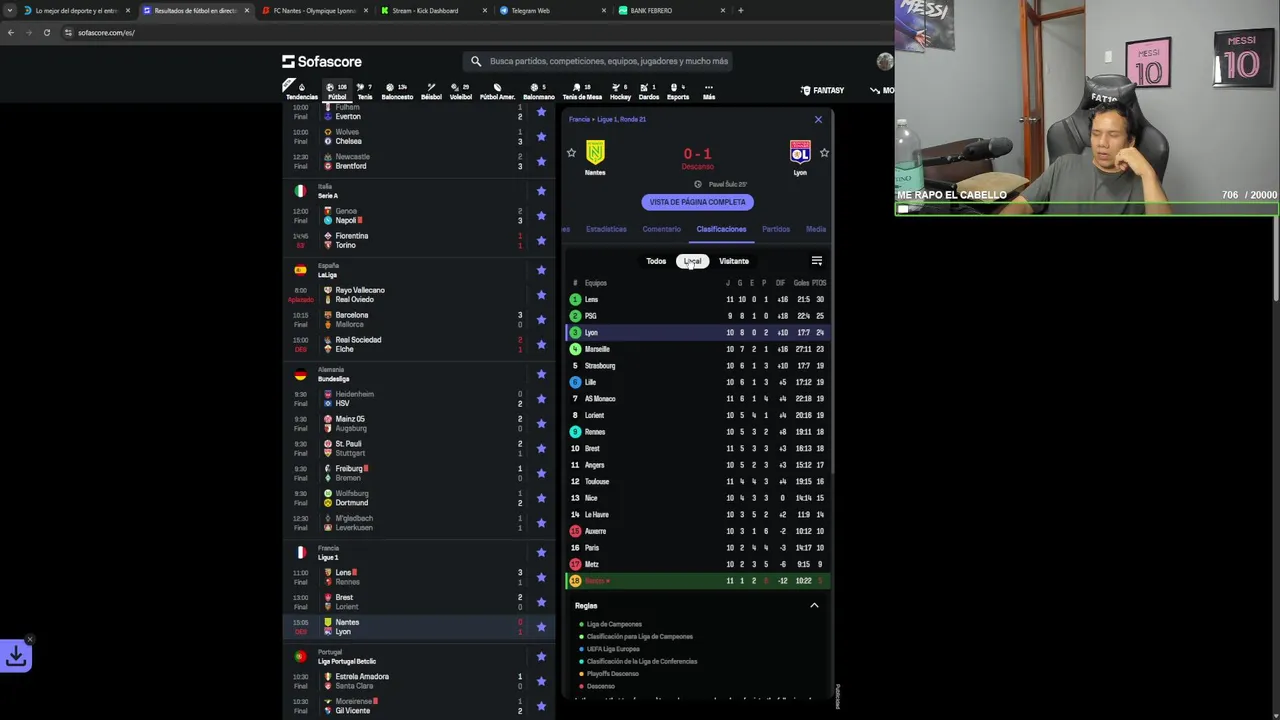Collapse the Reglas section

click(814, 605)
